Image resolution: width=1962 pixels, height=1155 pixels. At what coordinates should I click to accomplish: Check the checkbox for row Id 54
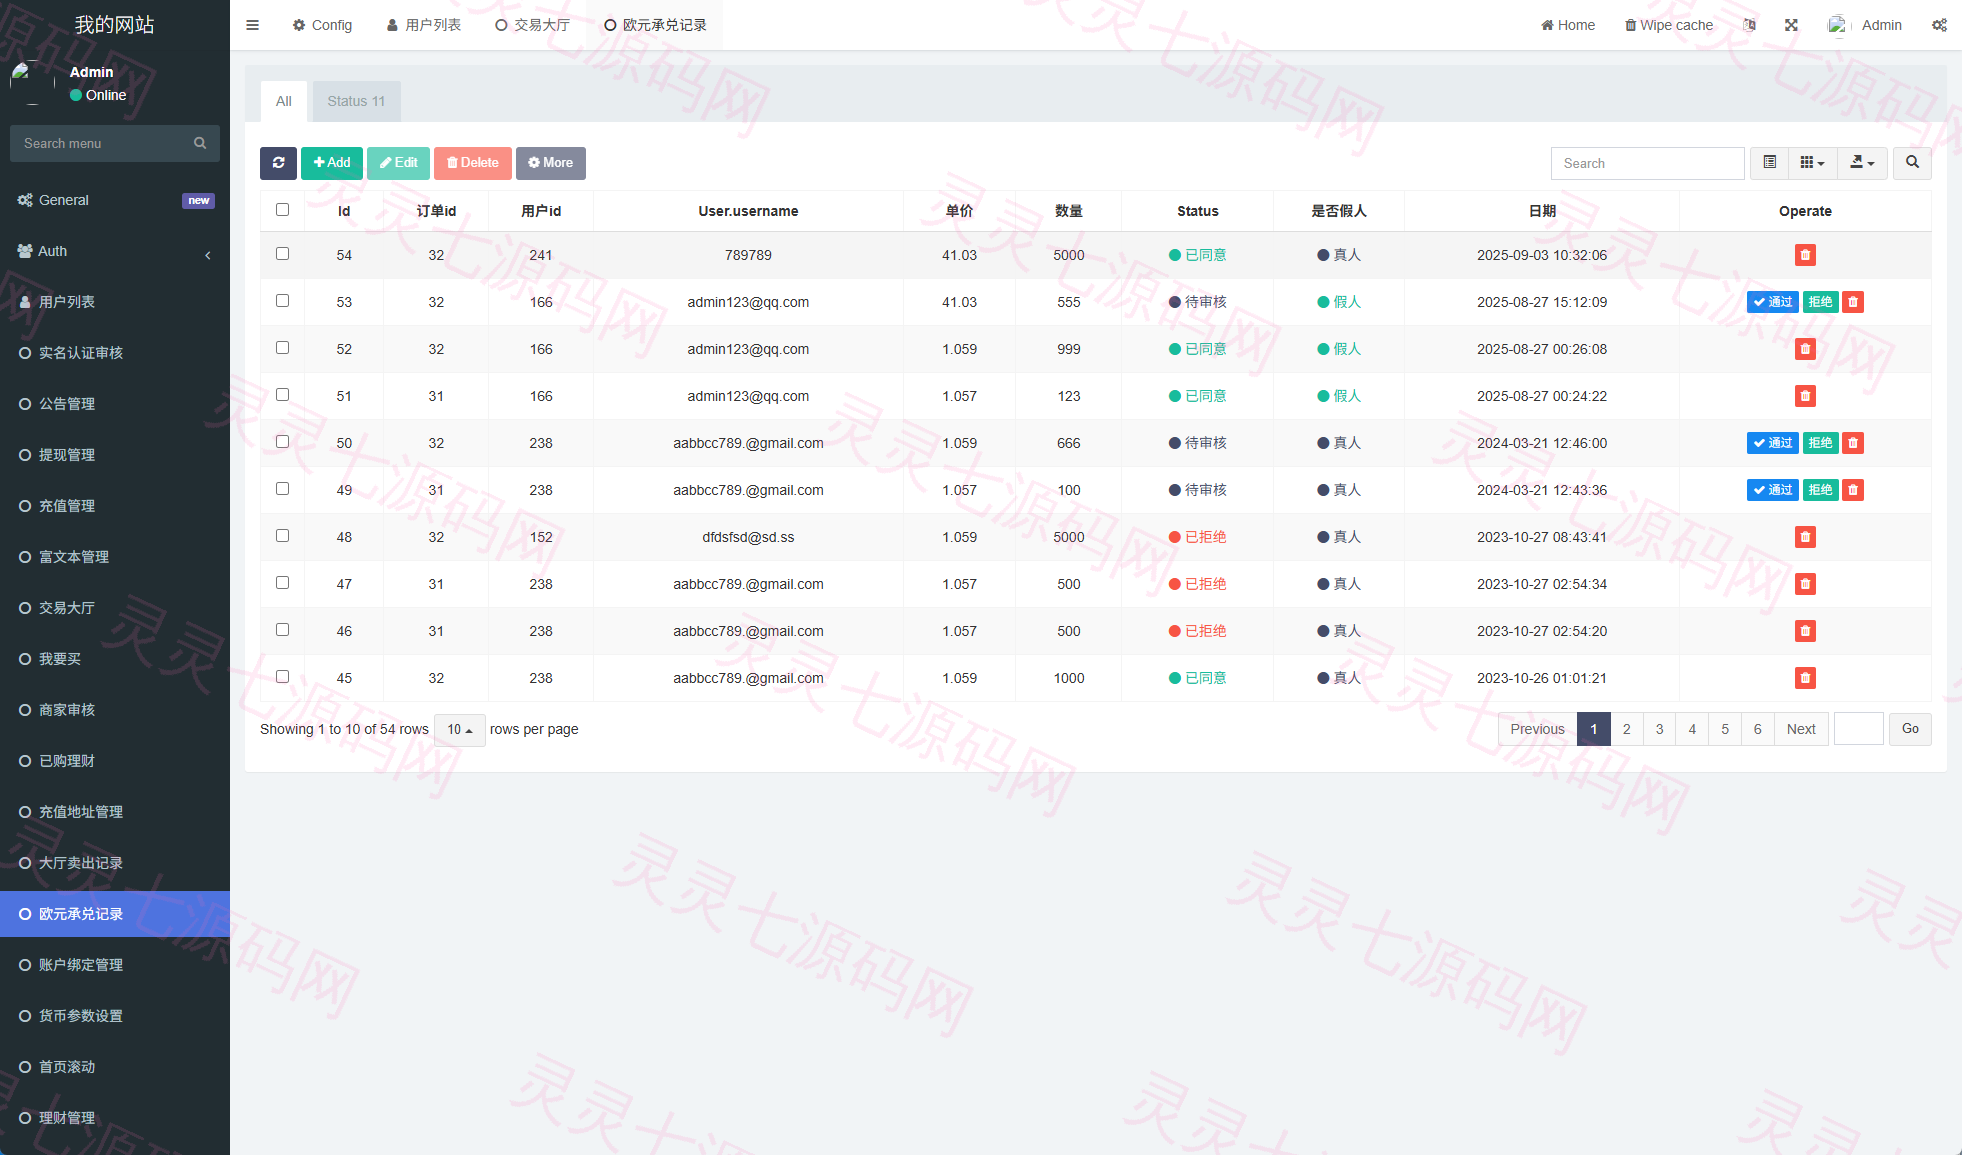(282, 254)
